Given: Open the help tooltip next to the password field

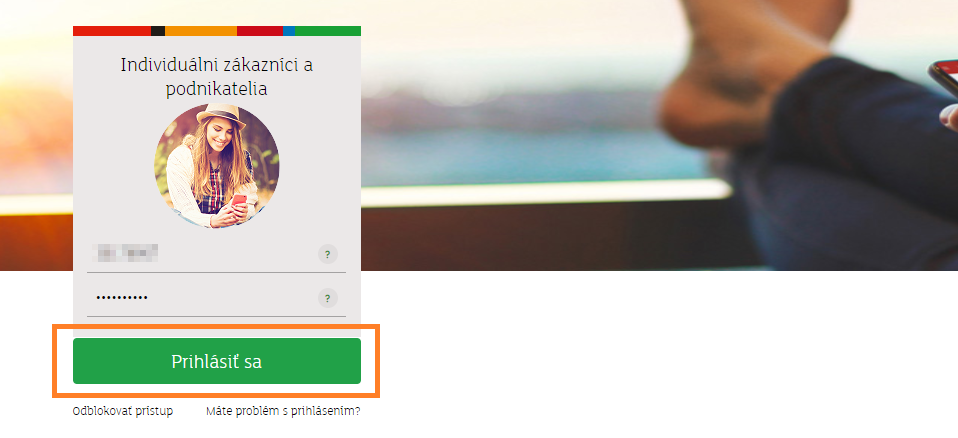Looking at the screenshot, I should (327, 298).
